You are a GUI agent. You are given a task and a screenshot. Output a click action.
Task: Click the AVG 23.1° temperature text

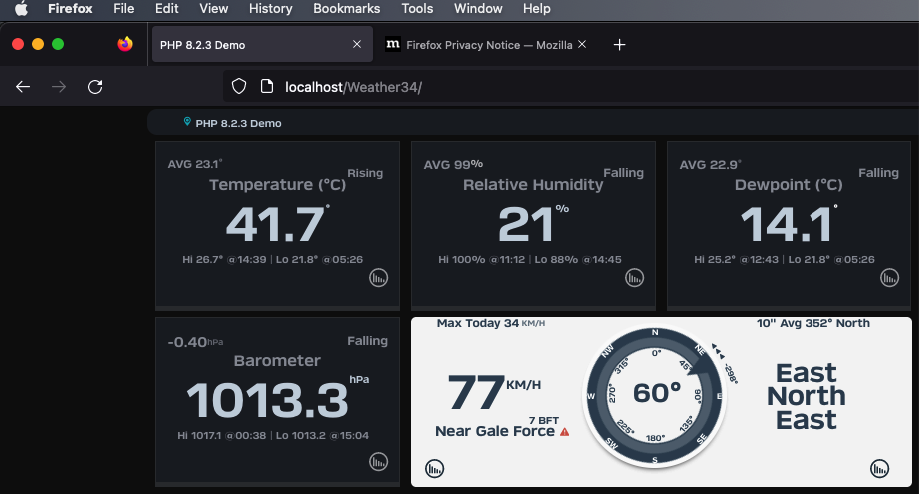click(x=195, y=164)
